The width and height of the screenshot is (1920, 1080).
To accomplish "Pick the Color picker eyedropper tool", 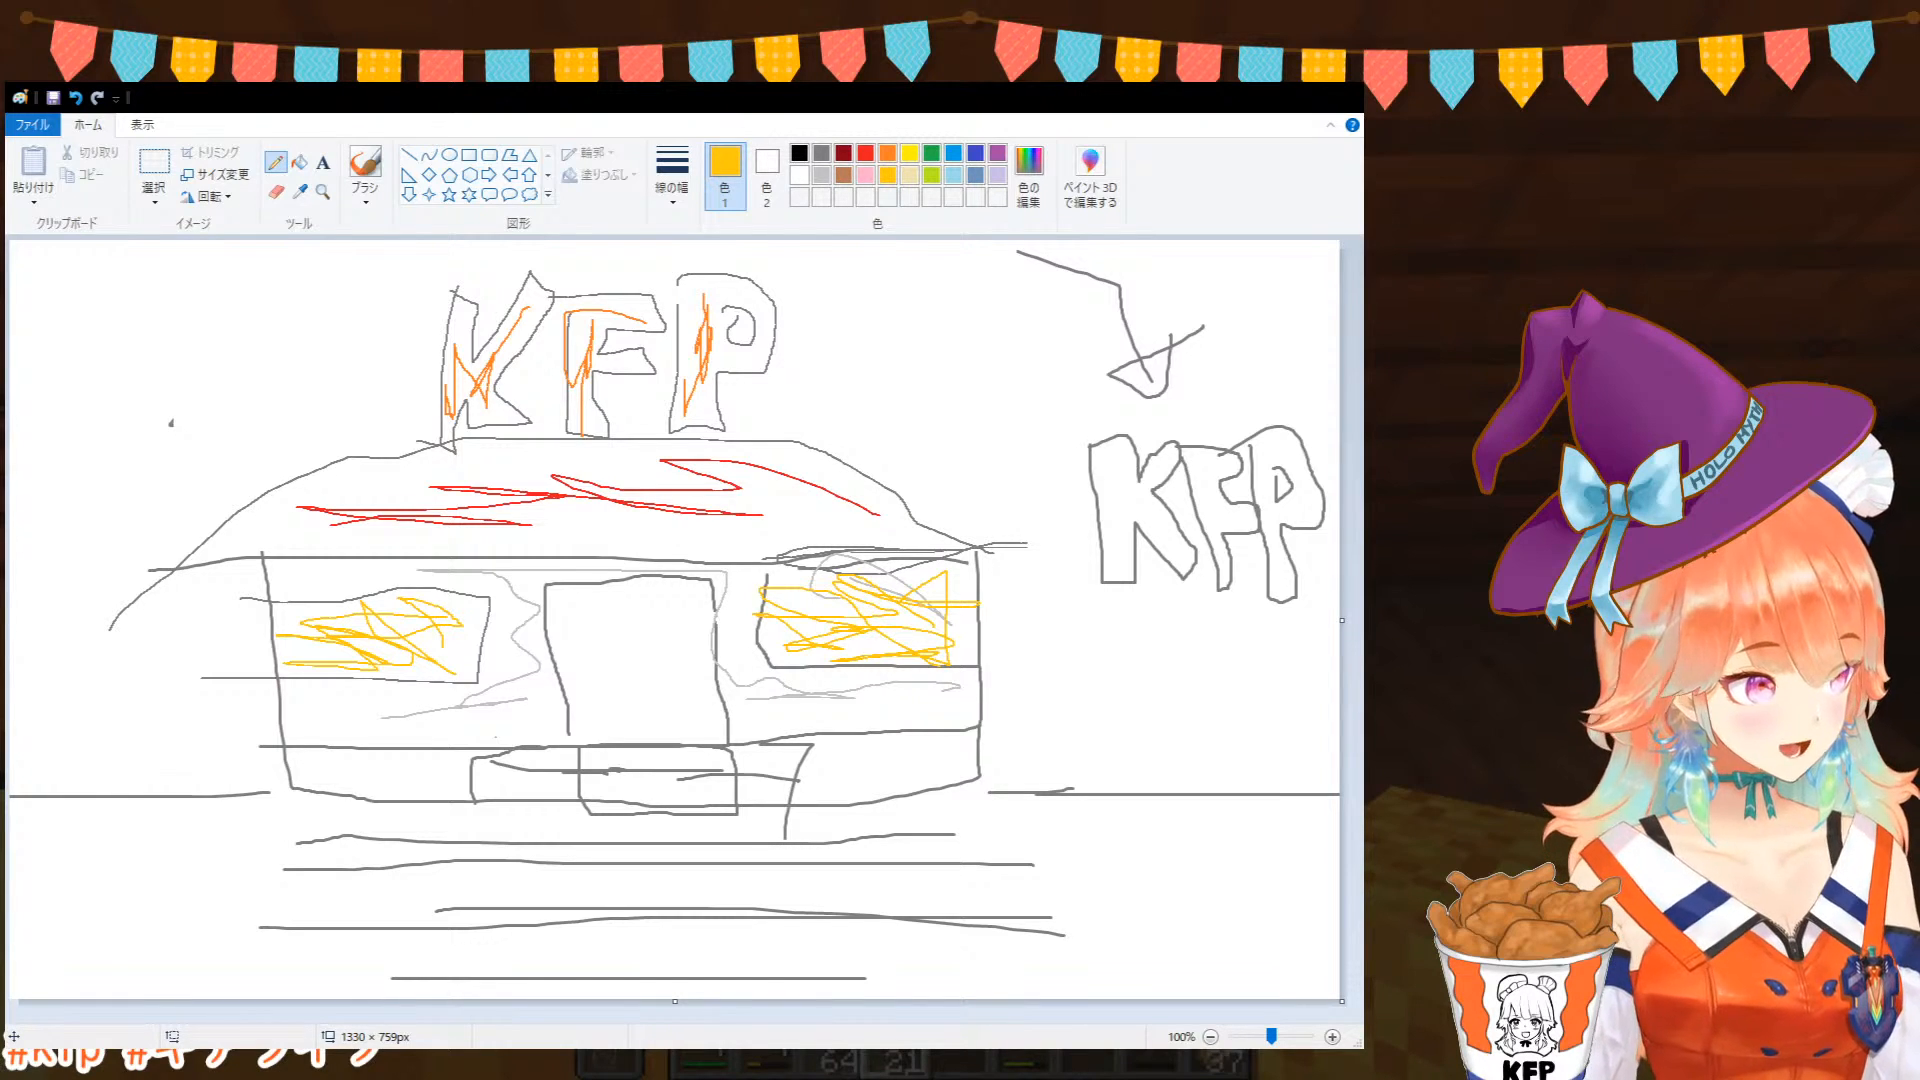I will point(300,192).
